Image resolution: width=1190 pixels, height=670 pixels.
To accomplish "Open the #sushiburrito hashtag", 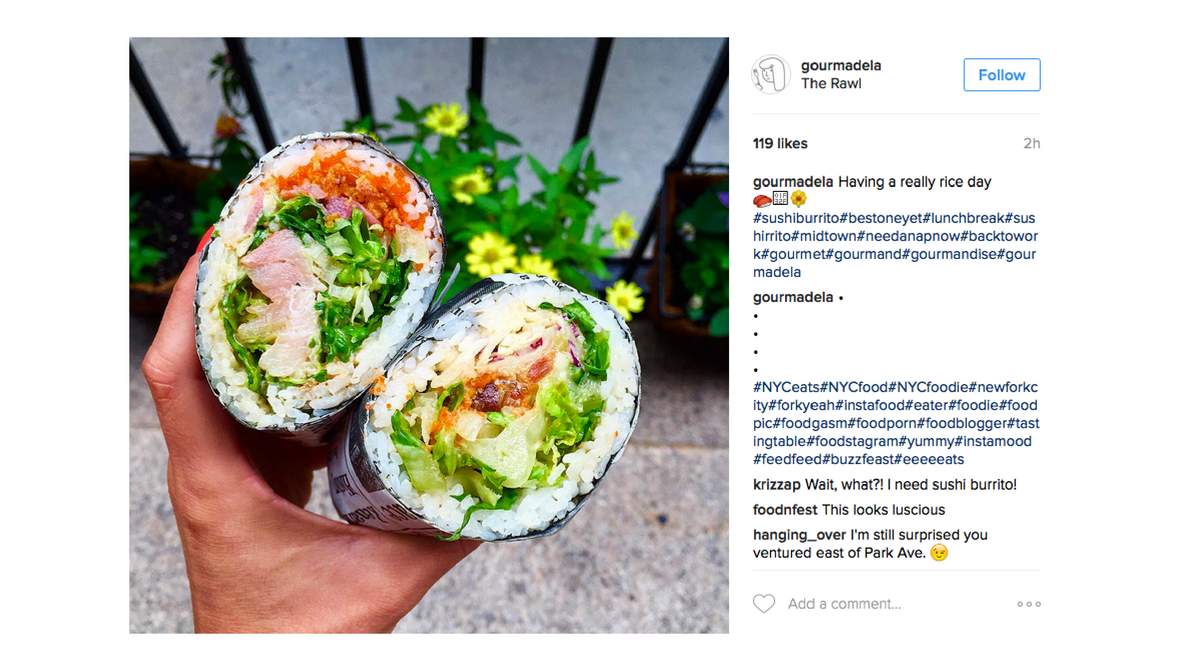I will click(x=796, y=218).
